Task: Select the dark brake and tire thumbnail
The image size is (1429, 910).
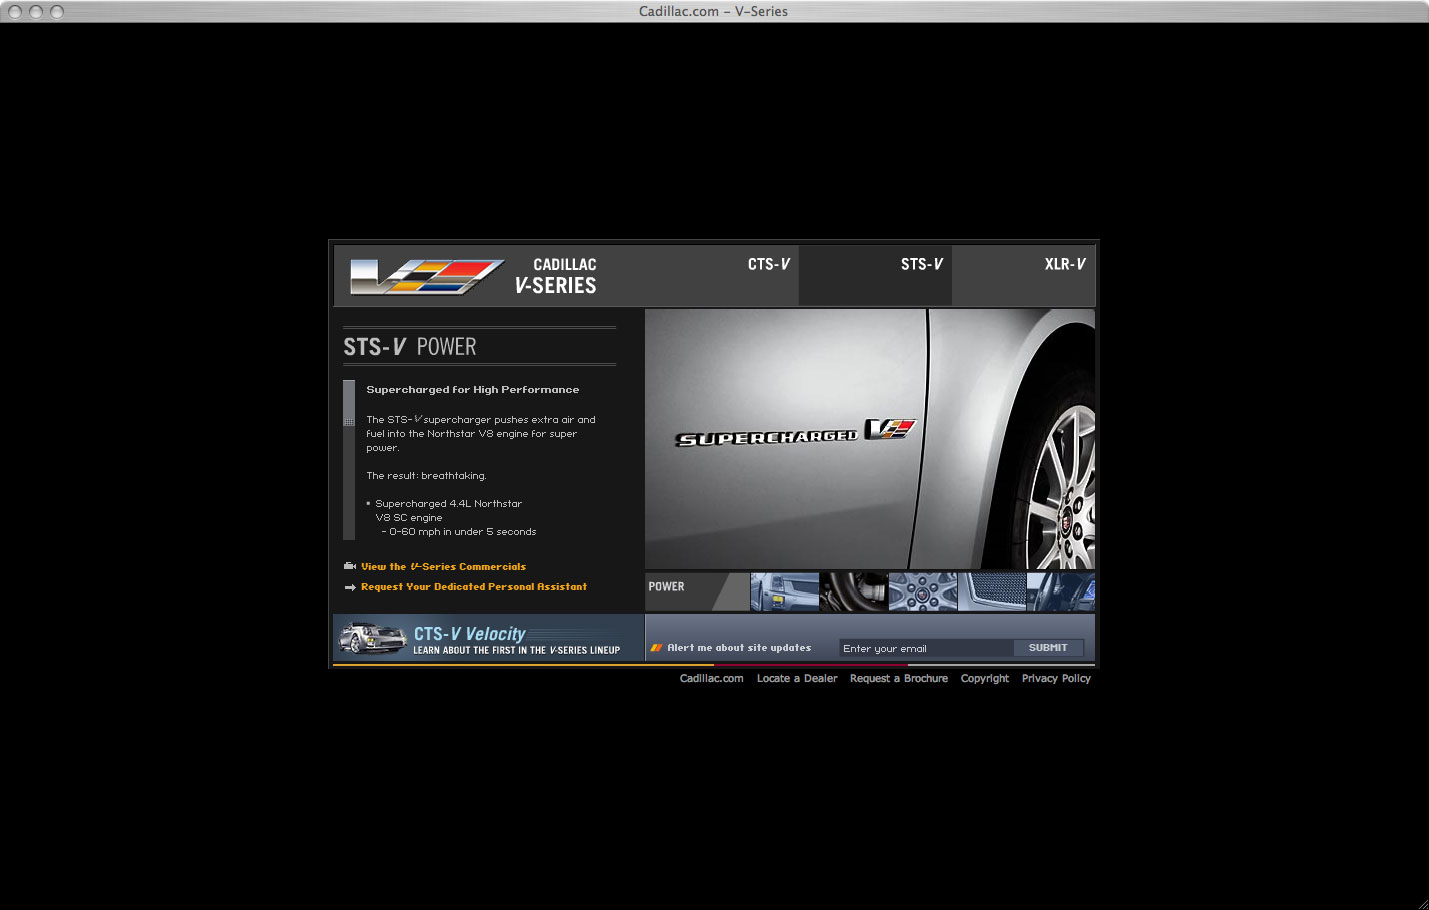Action: (x=854, y=592)
